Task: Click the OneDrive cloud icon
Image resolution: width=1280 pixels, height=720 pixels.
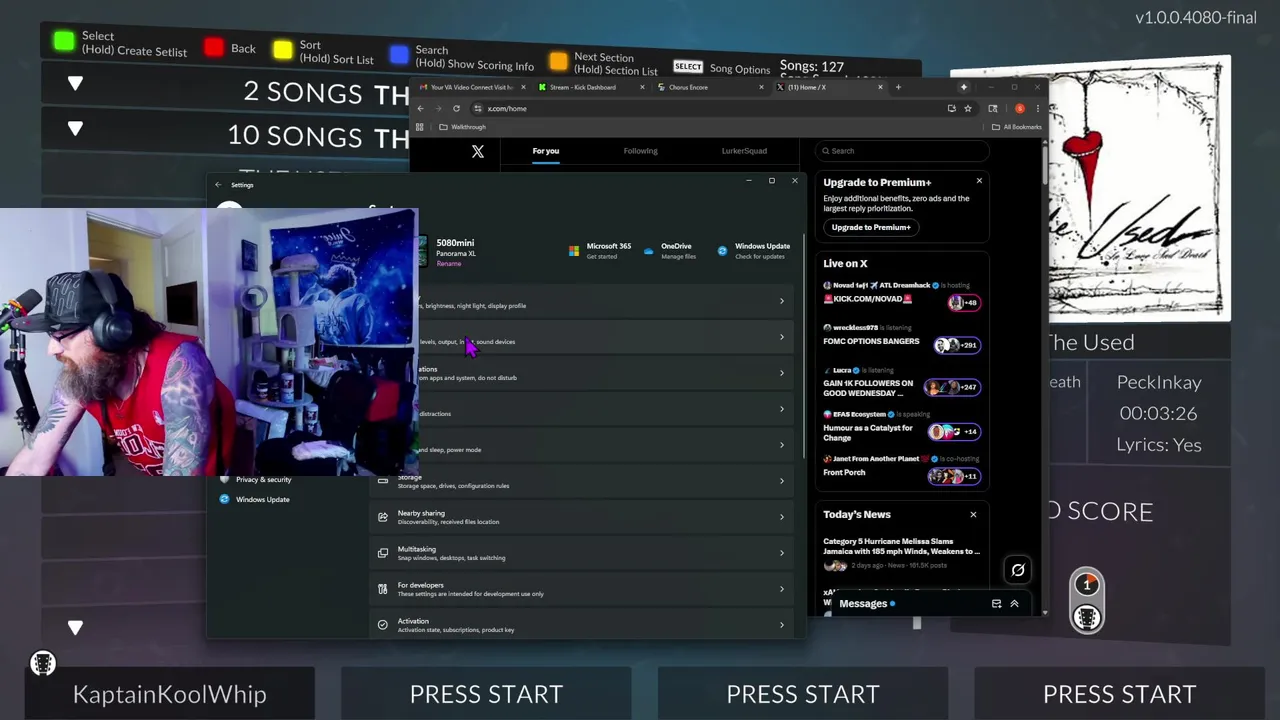Action: point(649,251)
